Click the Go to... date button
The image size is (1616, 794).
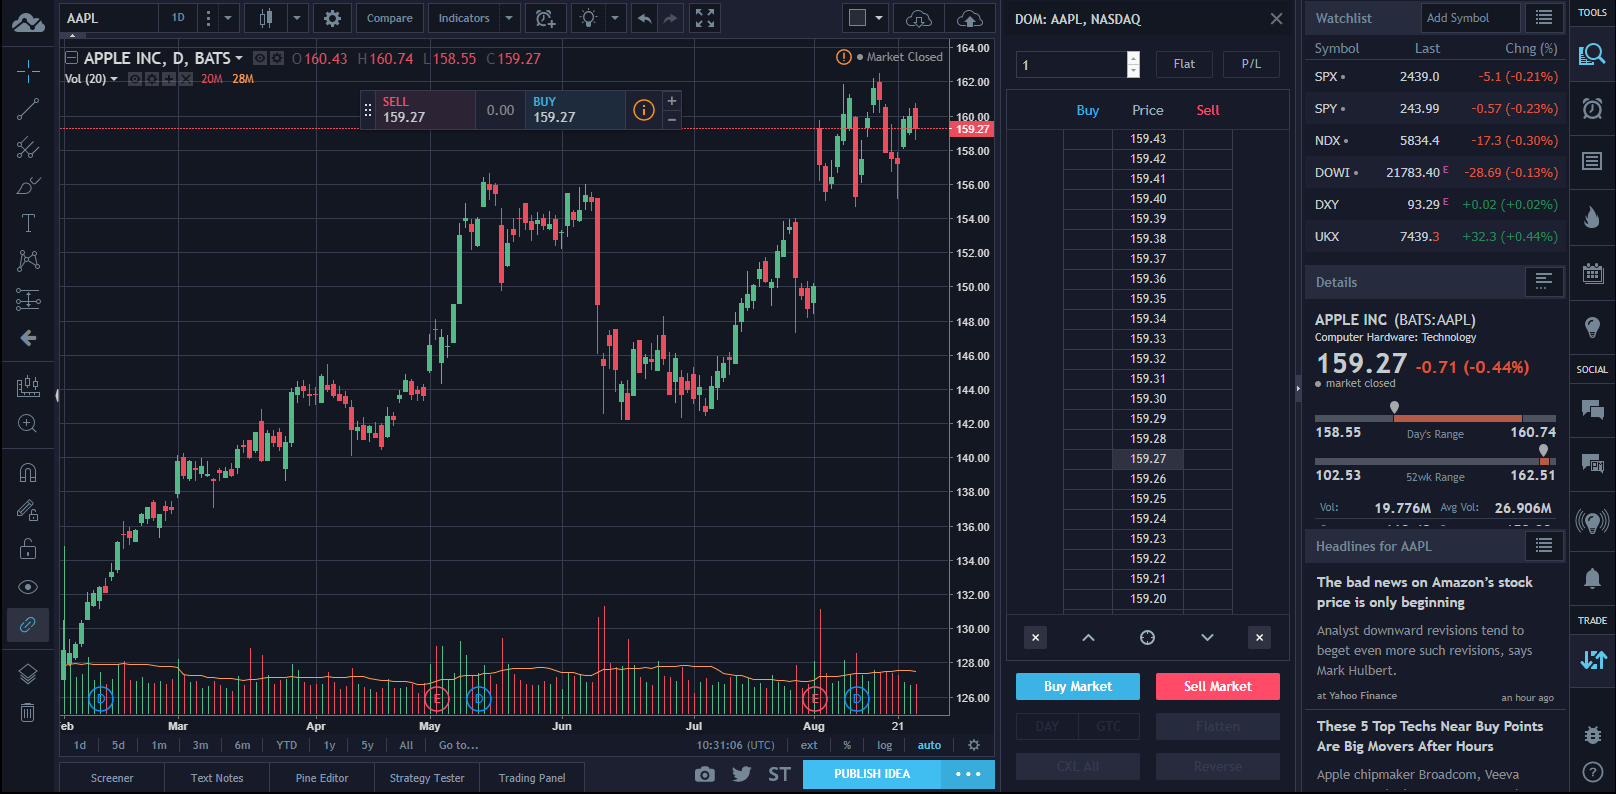point(459,745)
